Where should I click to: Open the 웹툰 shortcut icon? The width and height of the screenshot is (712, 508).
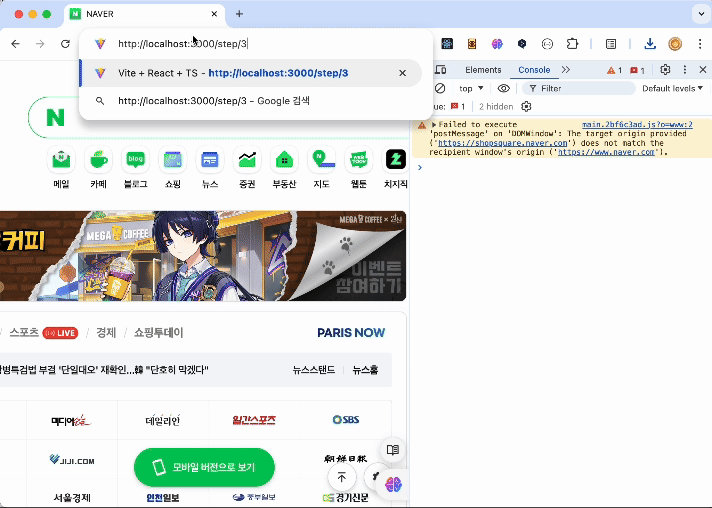(x=359, y=160)
